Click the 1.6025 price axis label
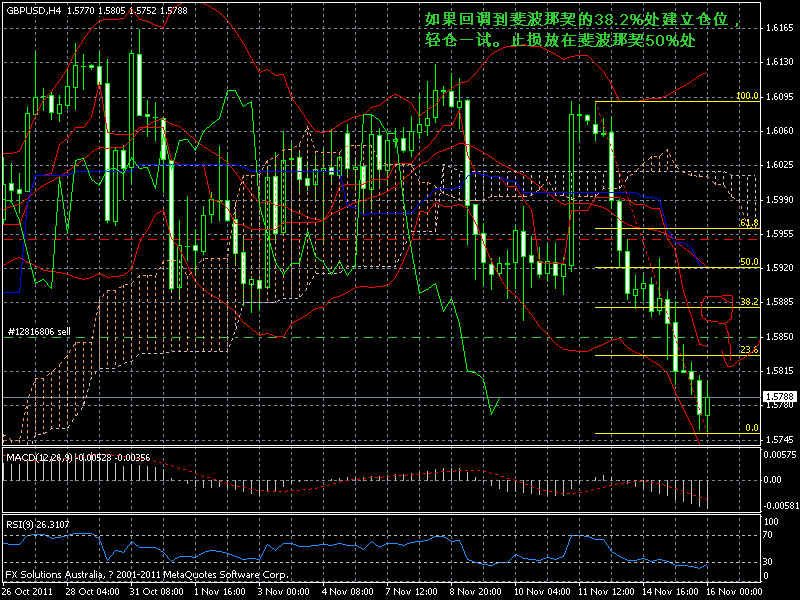This screenshot has height=600, width=800. pyautogui.click(x=780, y=165)
